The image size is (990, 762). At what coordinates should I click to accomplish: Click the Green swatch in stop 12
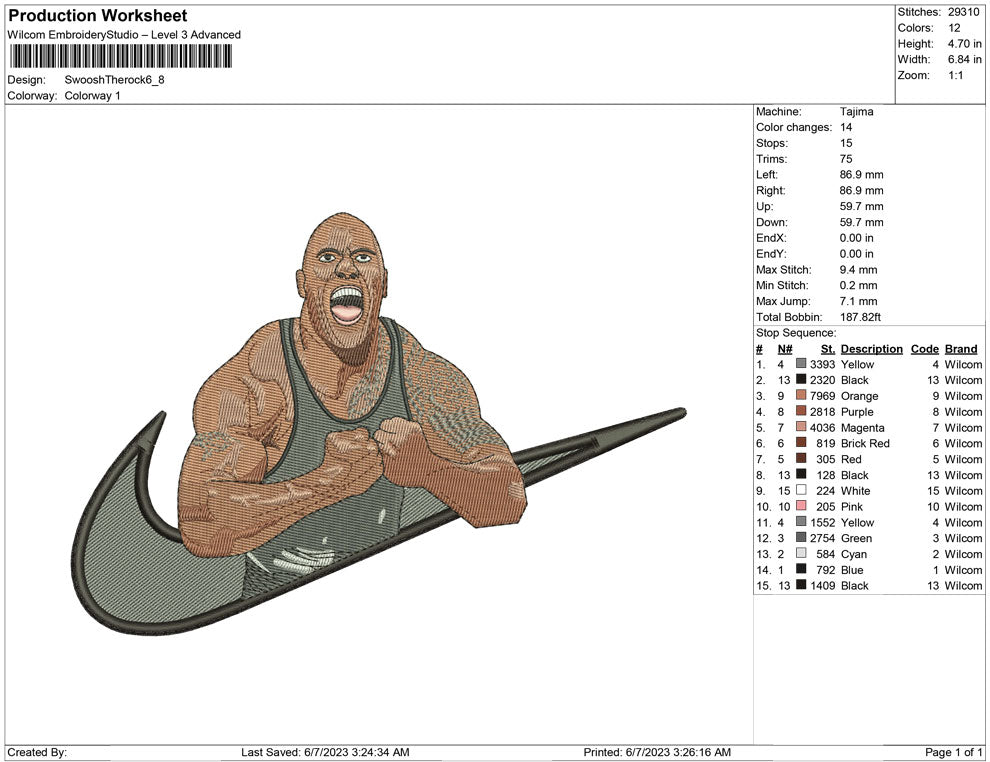coord(801,538)
